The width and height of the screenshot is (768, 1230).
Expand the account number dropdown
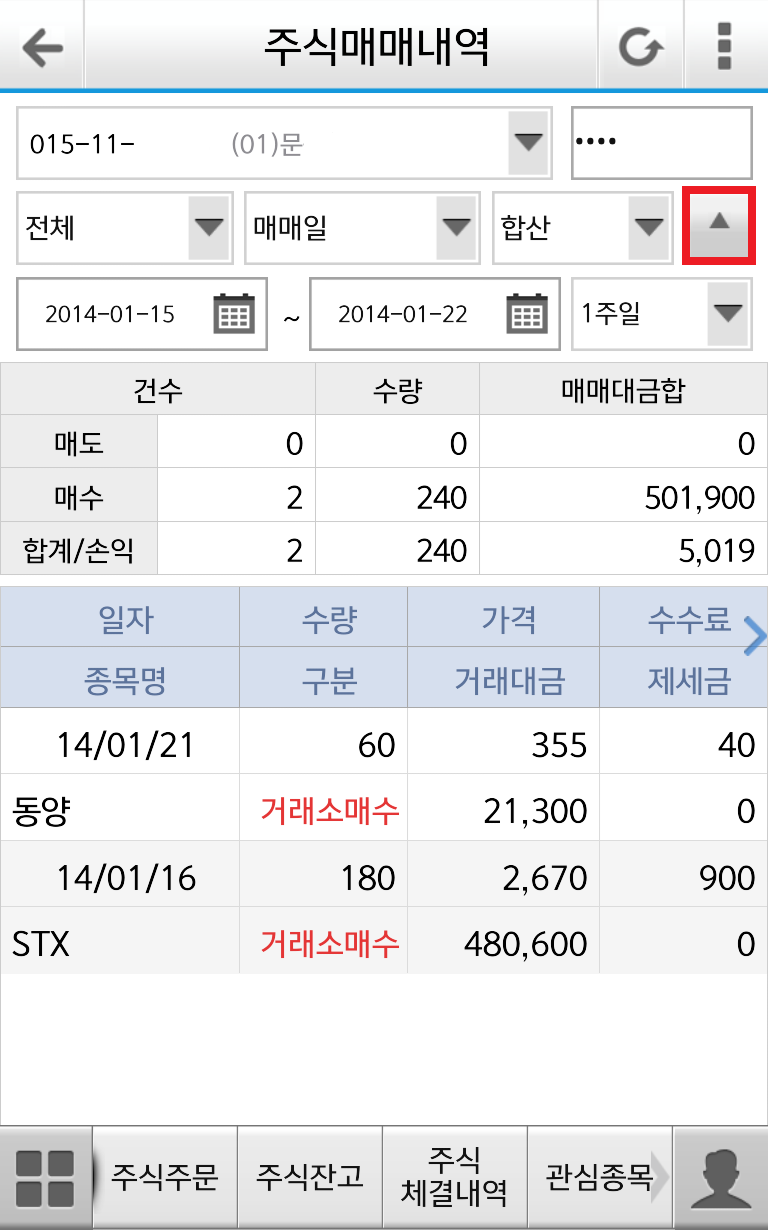point(527,143)
